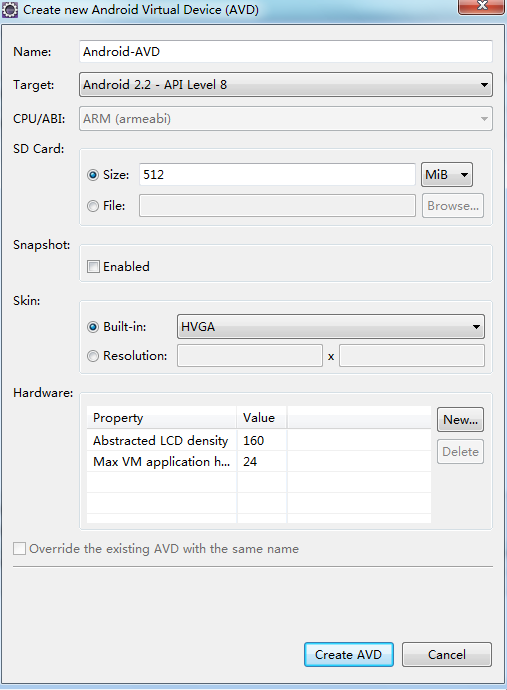Enable the Snapshot checkbox

pos(93,267)
